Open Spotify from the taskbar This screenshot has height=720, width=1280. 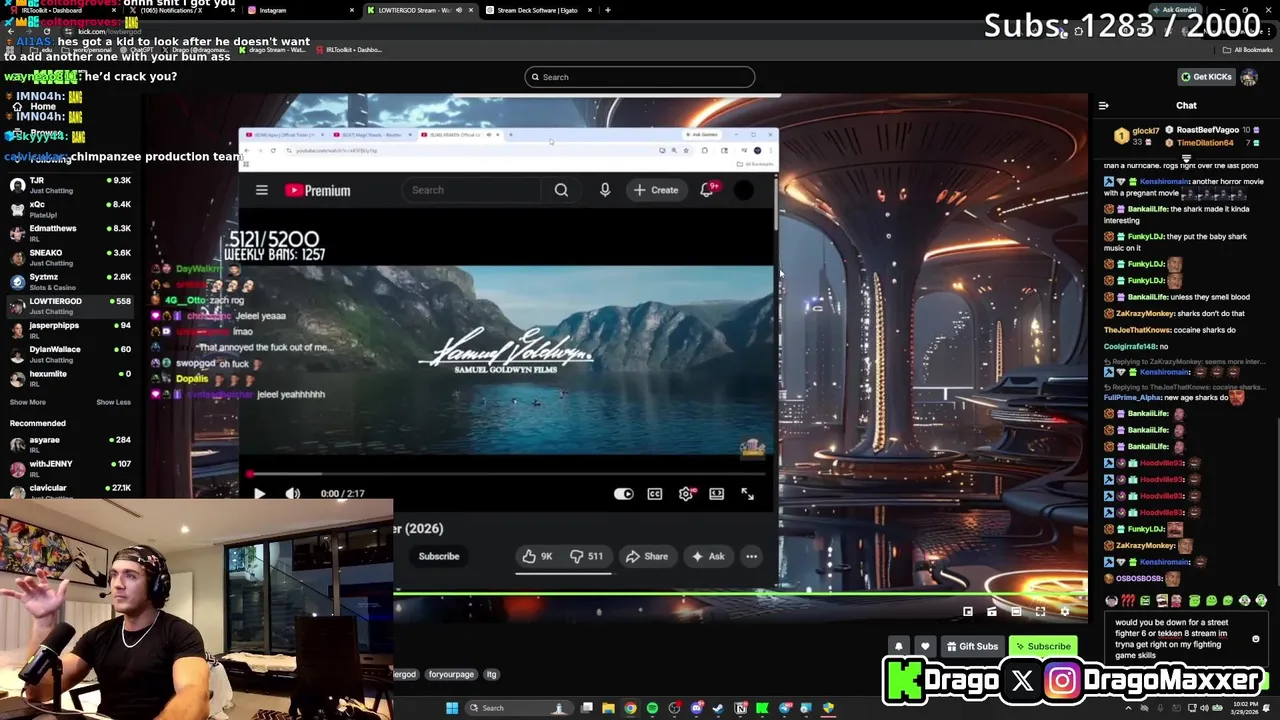[652, 708]
